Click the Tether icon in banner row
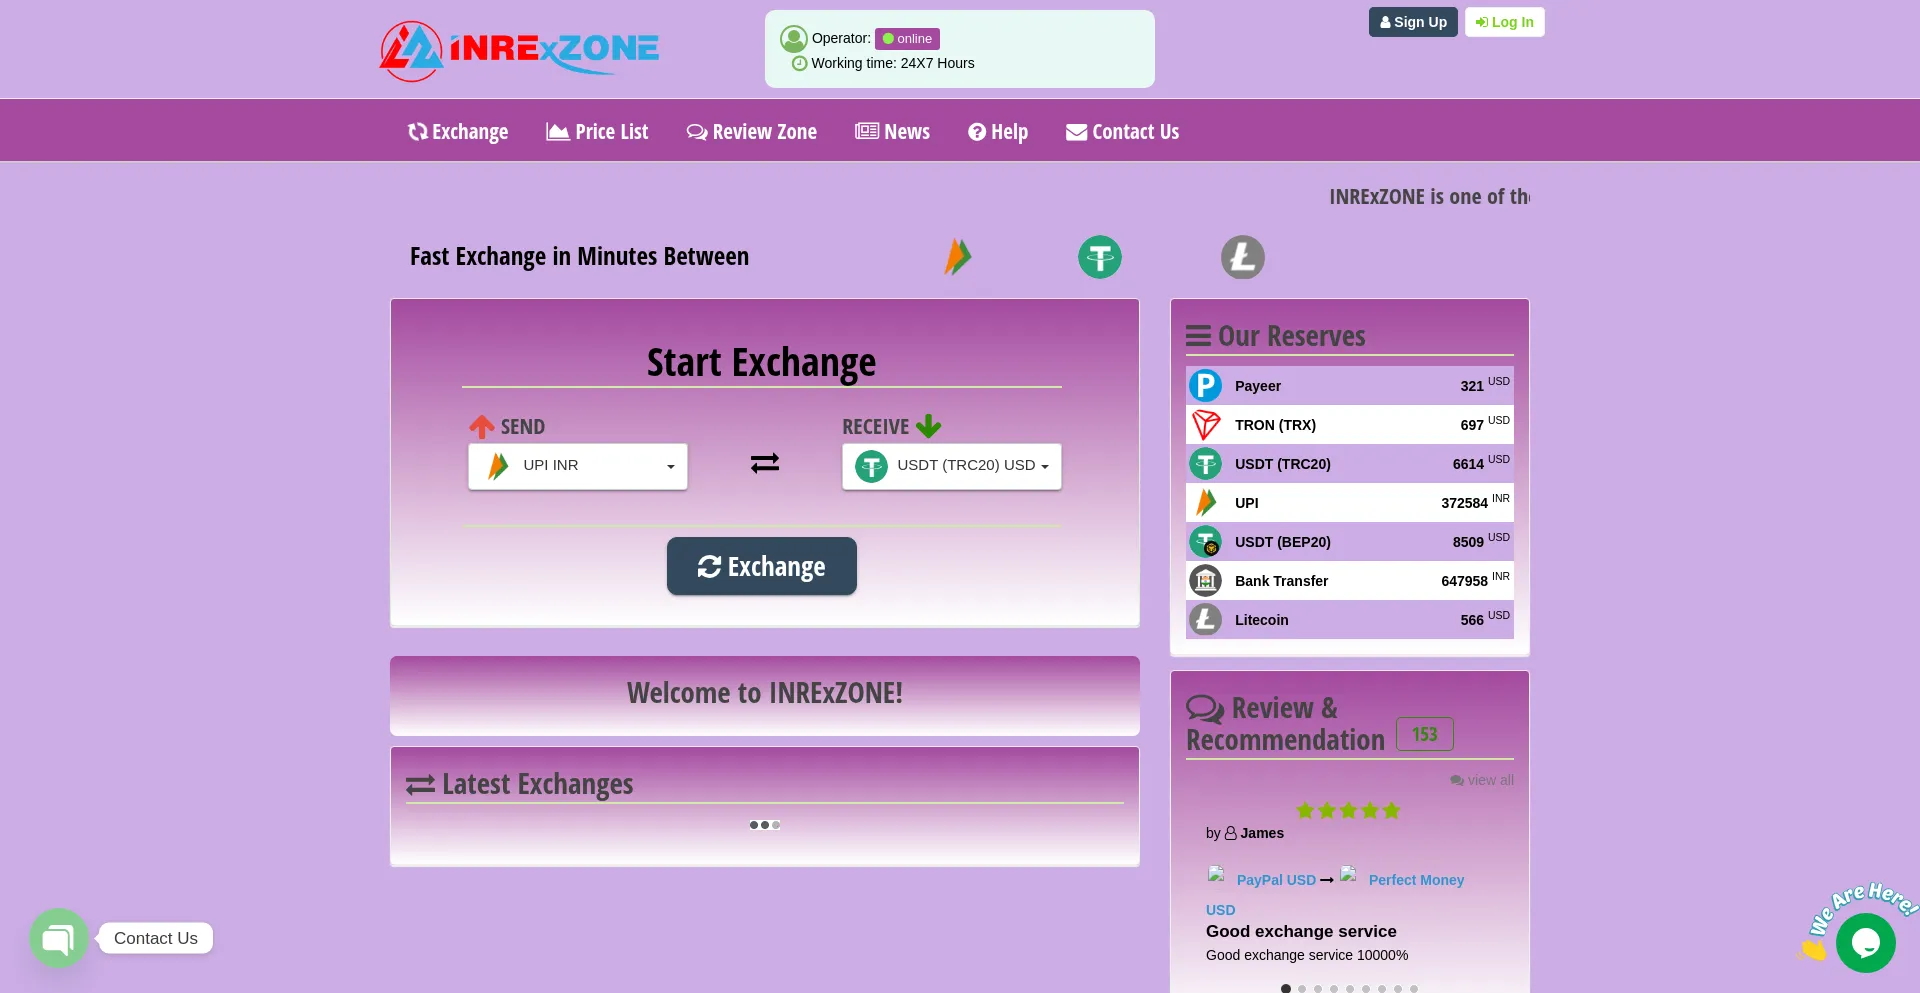The height and width of the screenshot is (993, 1920). point(1100,257)
